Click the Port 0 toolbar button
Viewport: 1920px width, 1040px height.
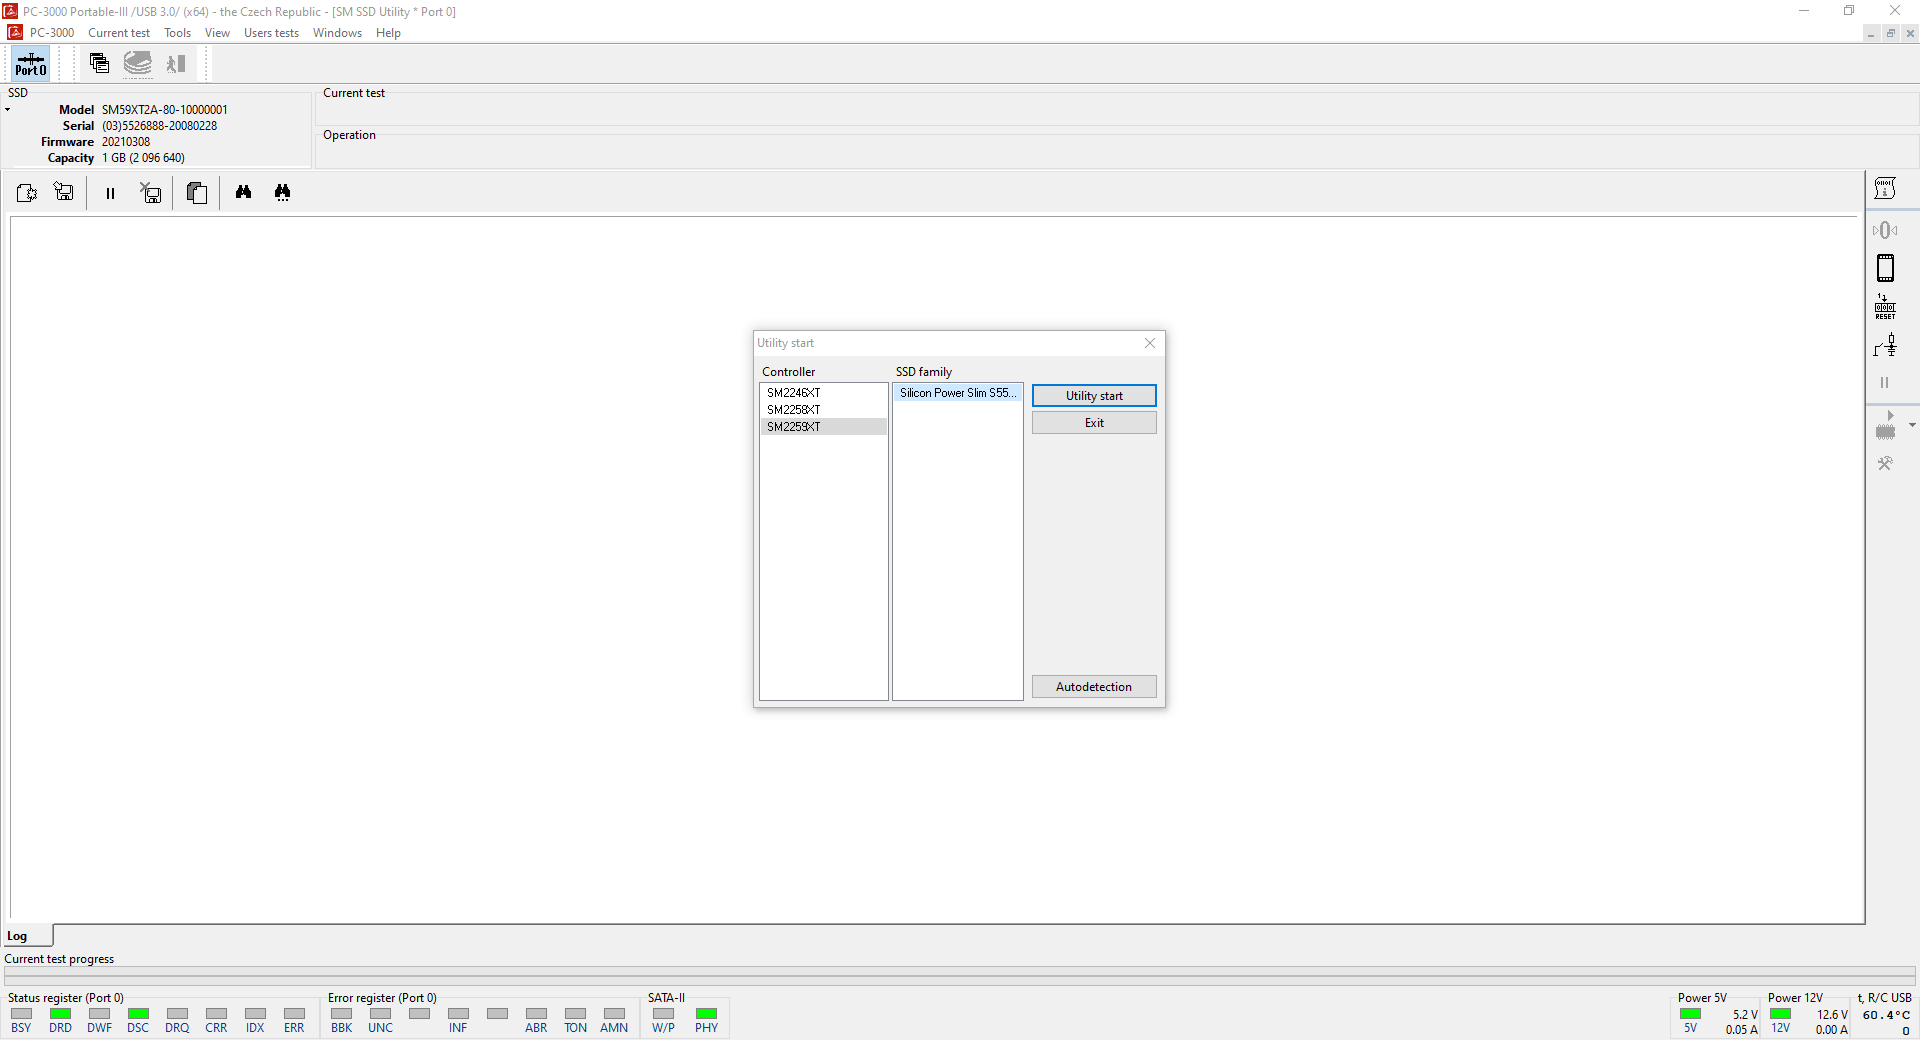pyautogui.click(x=30, y=64)
